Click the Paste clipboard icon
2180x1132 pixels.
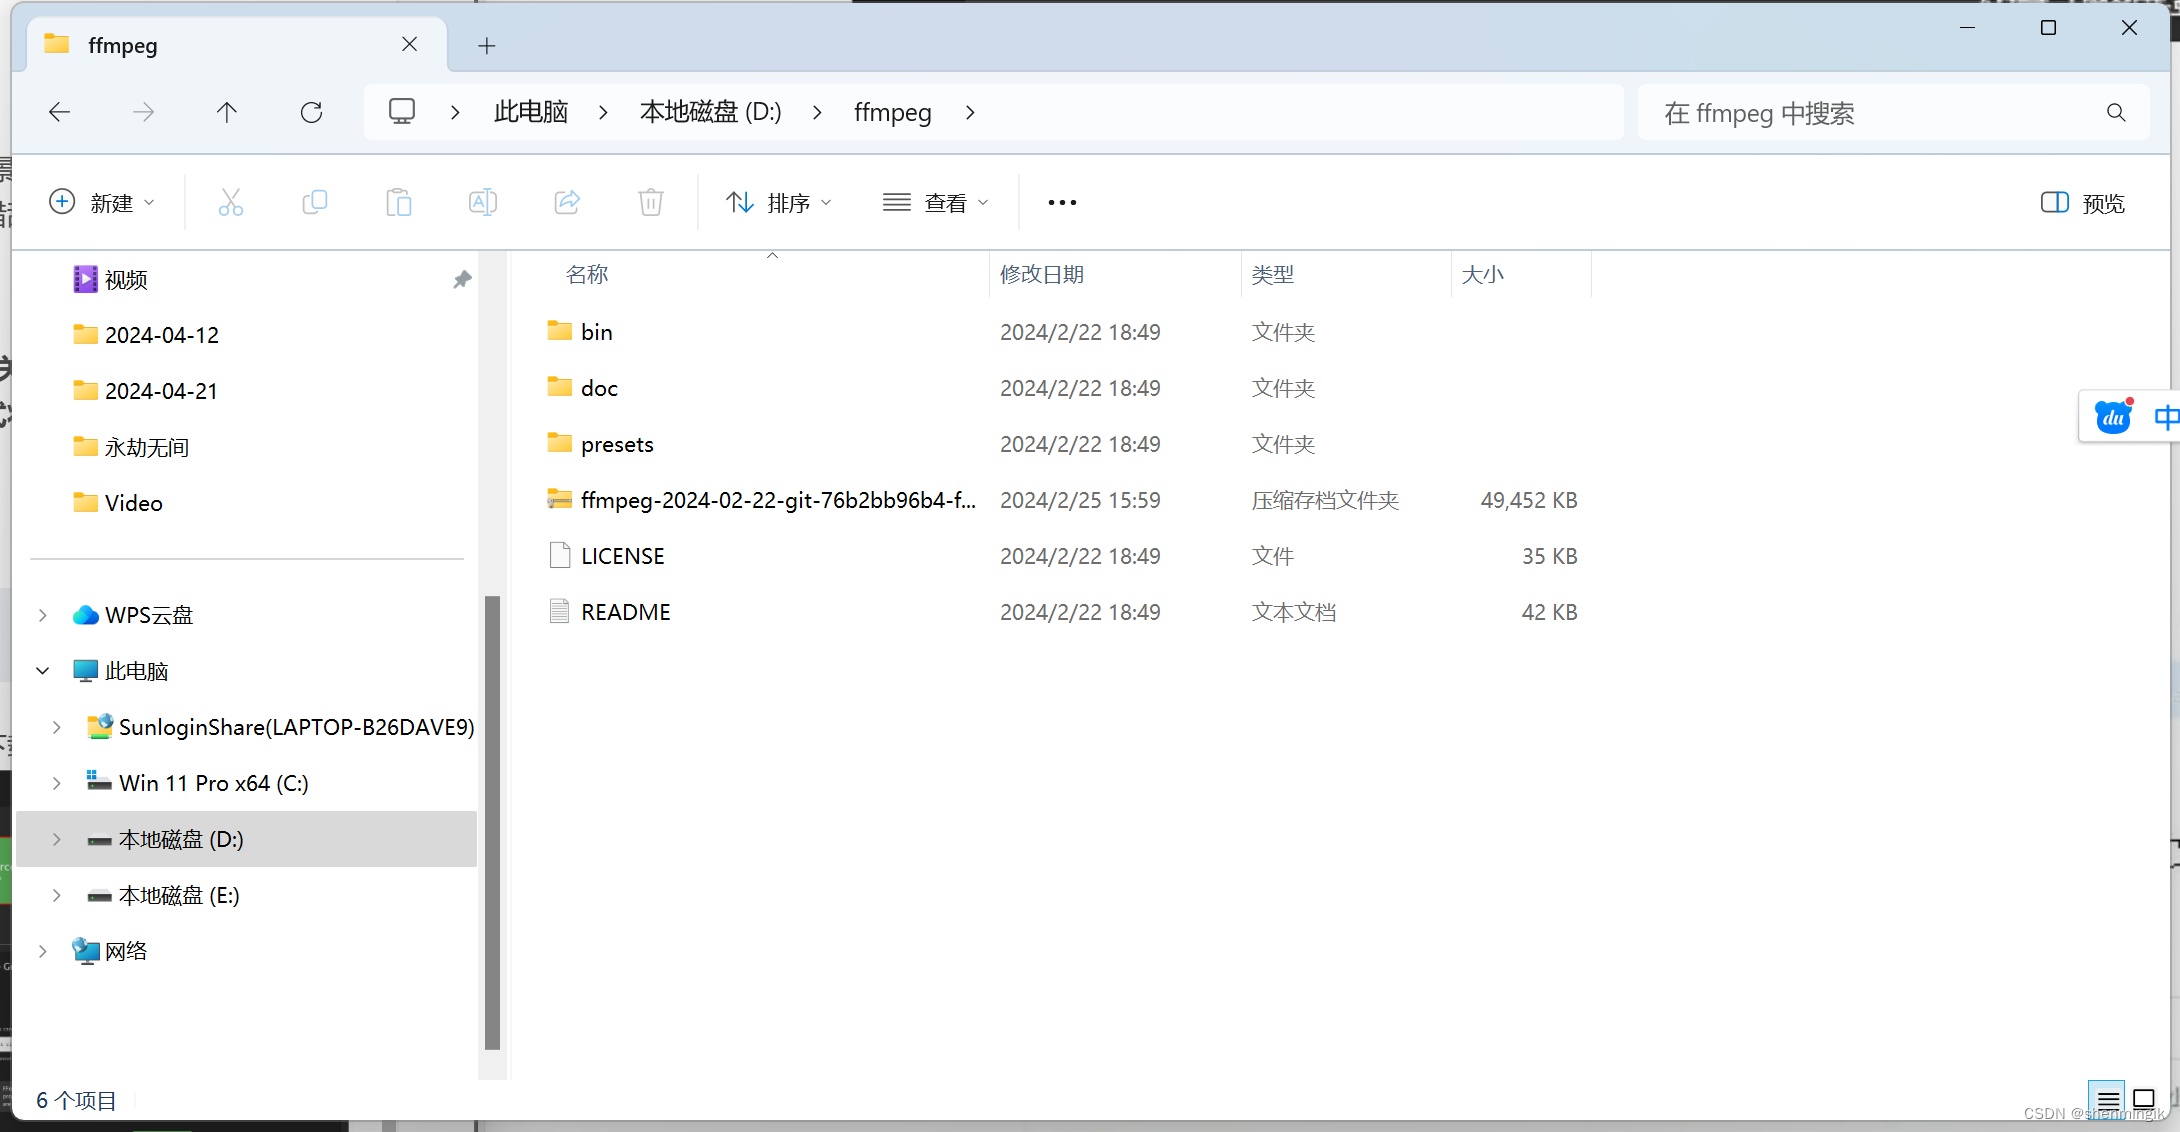[x=399, y=202]
